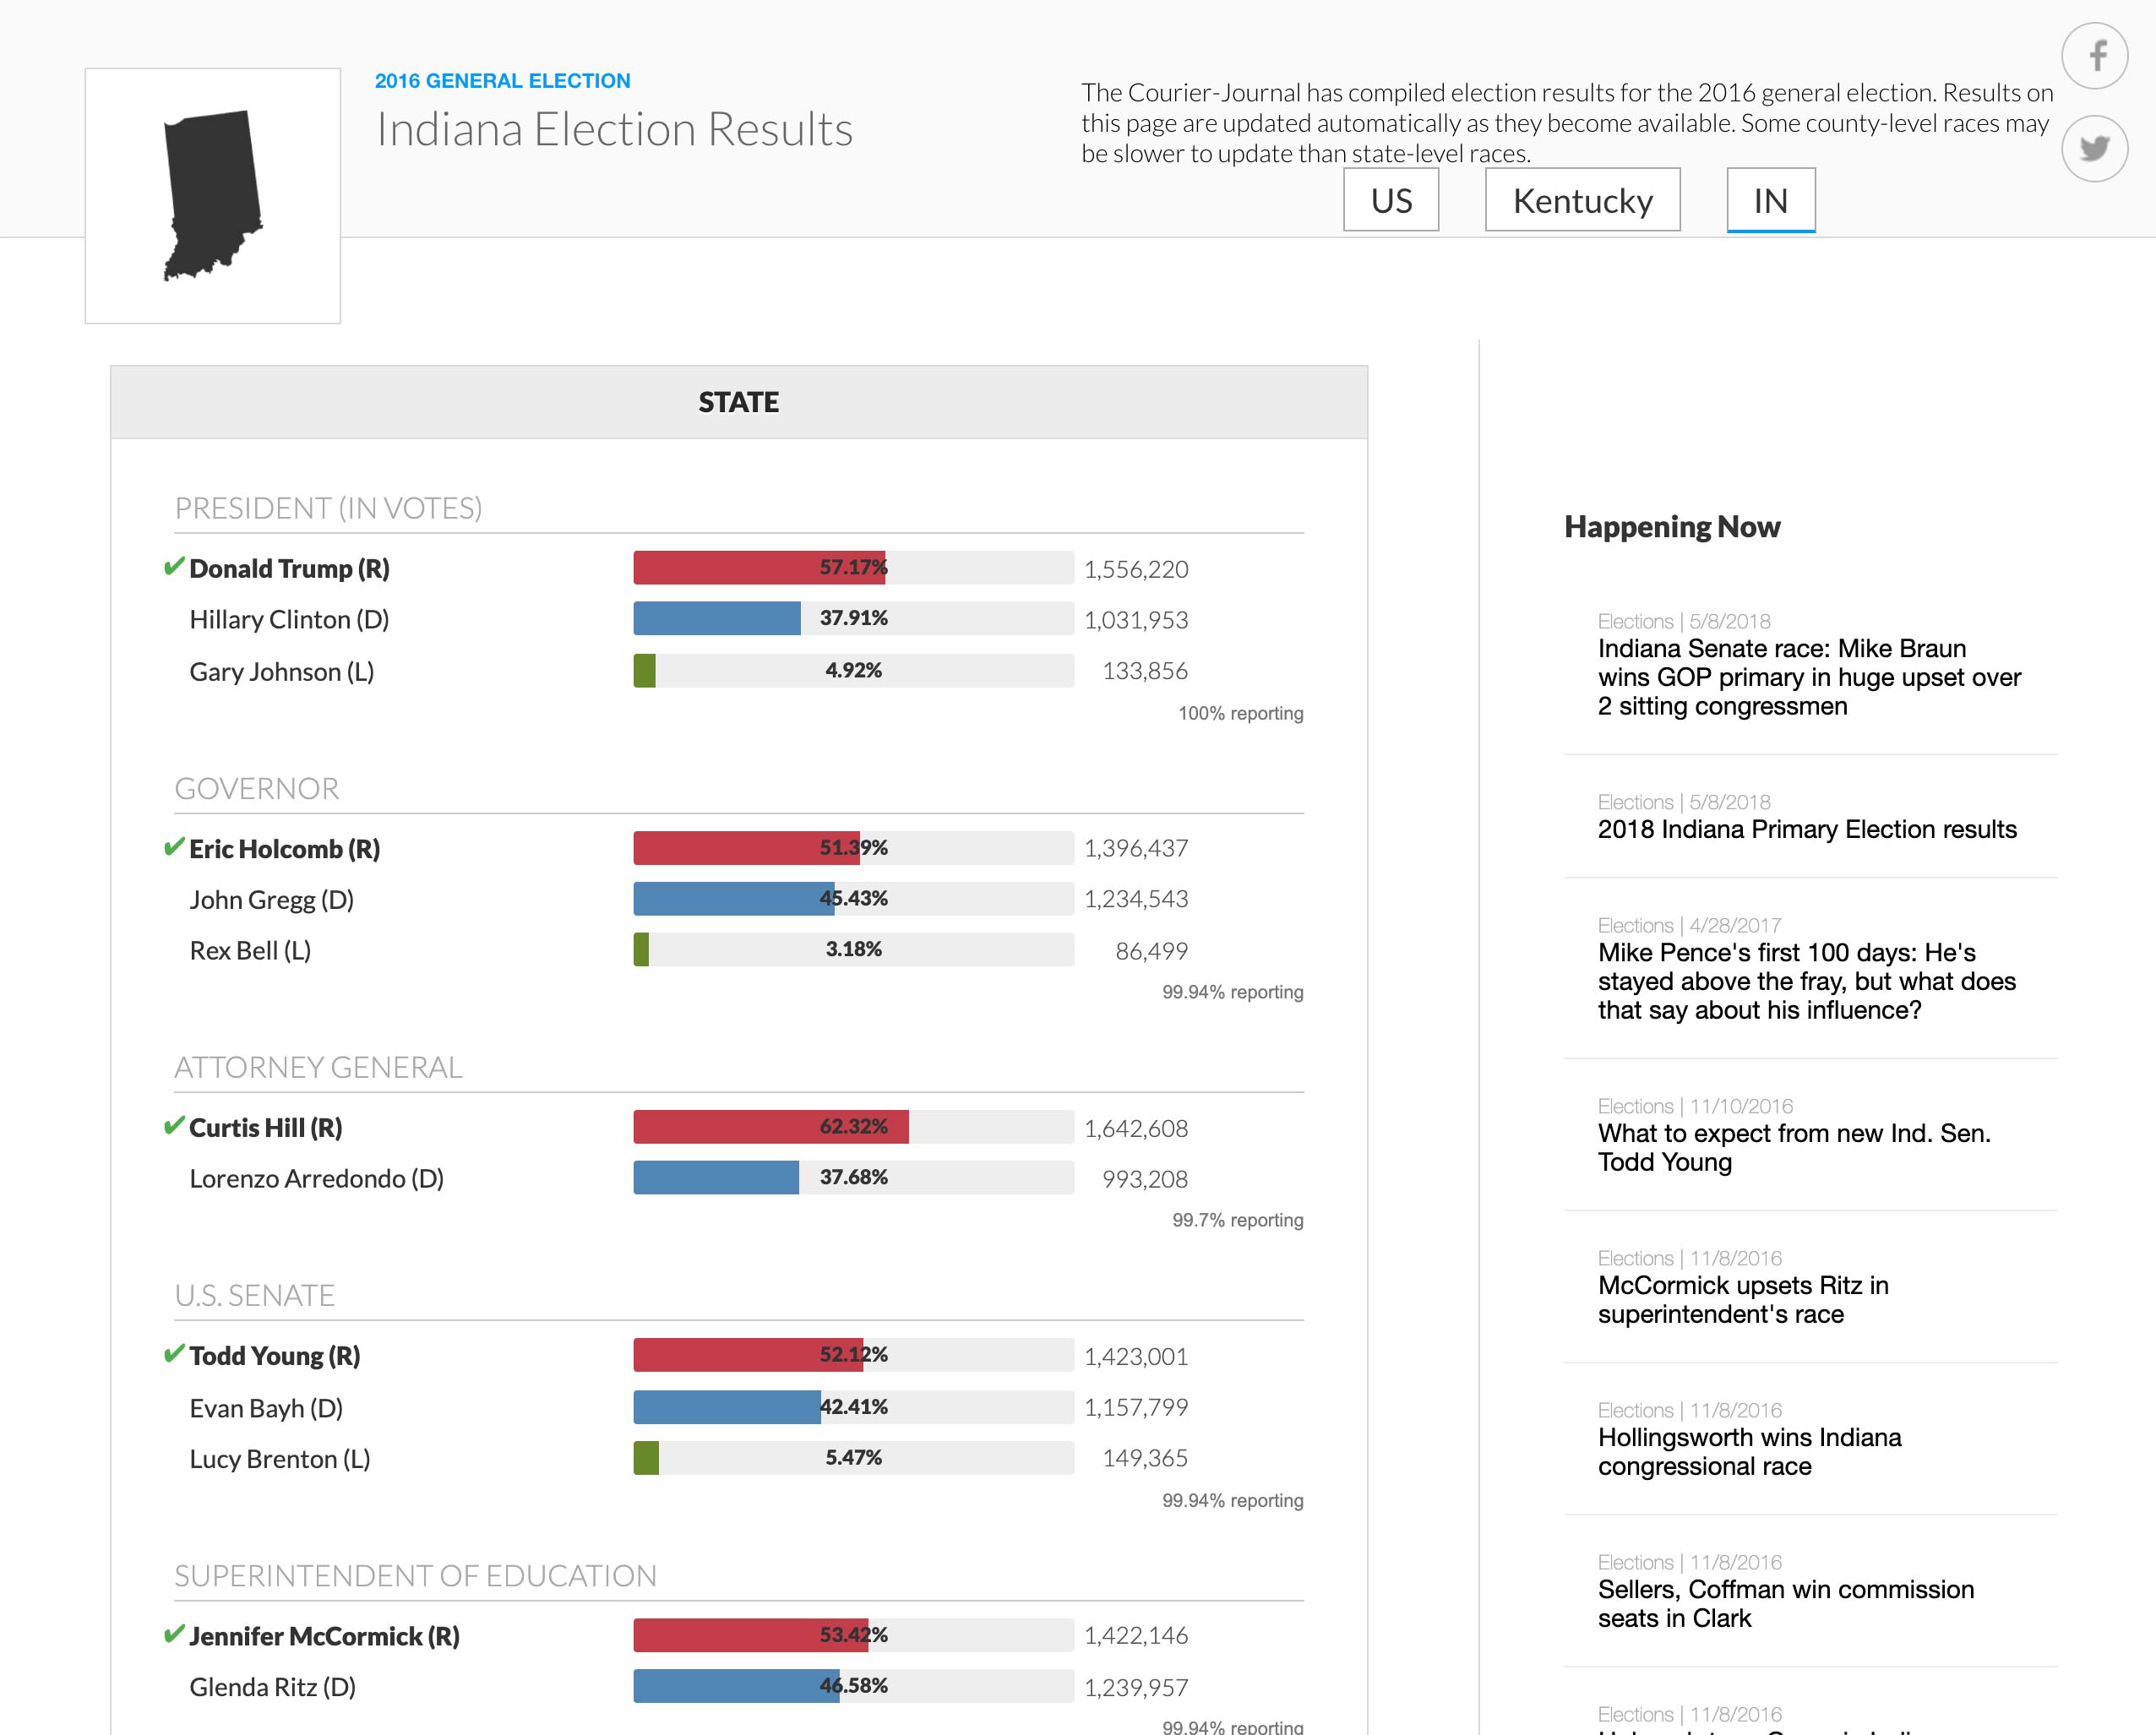Click Jennifer McCormick's green winner checkmark
The height and width of the screenshot is (1735, 2156).
[x=174, y=1634]
